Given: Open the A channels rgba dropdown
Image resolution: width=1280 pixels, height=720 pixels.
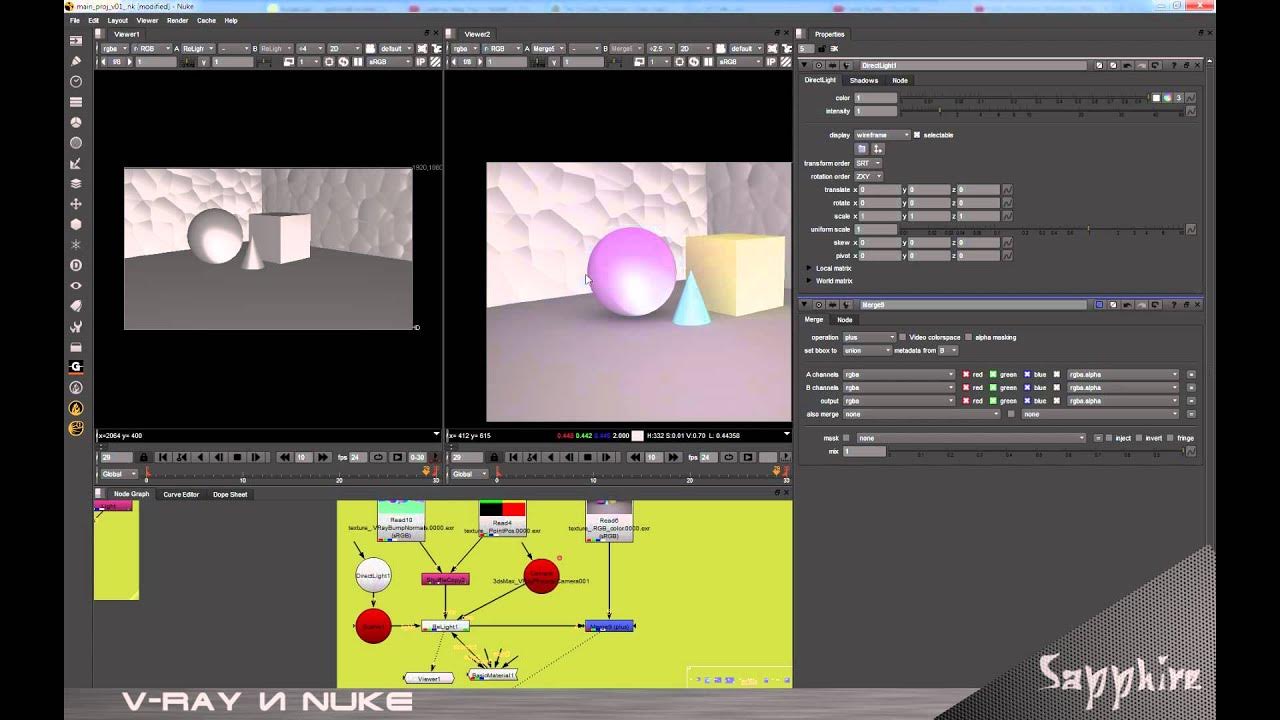Looking at the screenshot, I should click(x=899, y=375).
